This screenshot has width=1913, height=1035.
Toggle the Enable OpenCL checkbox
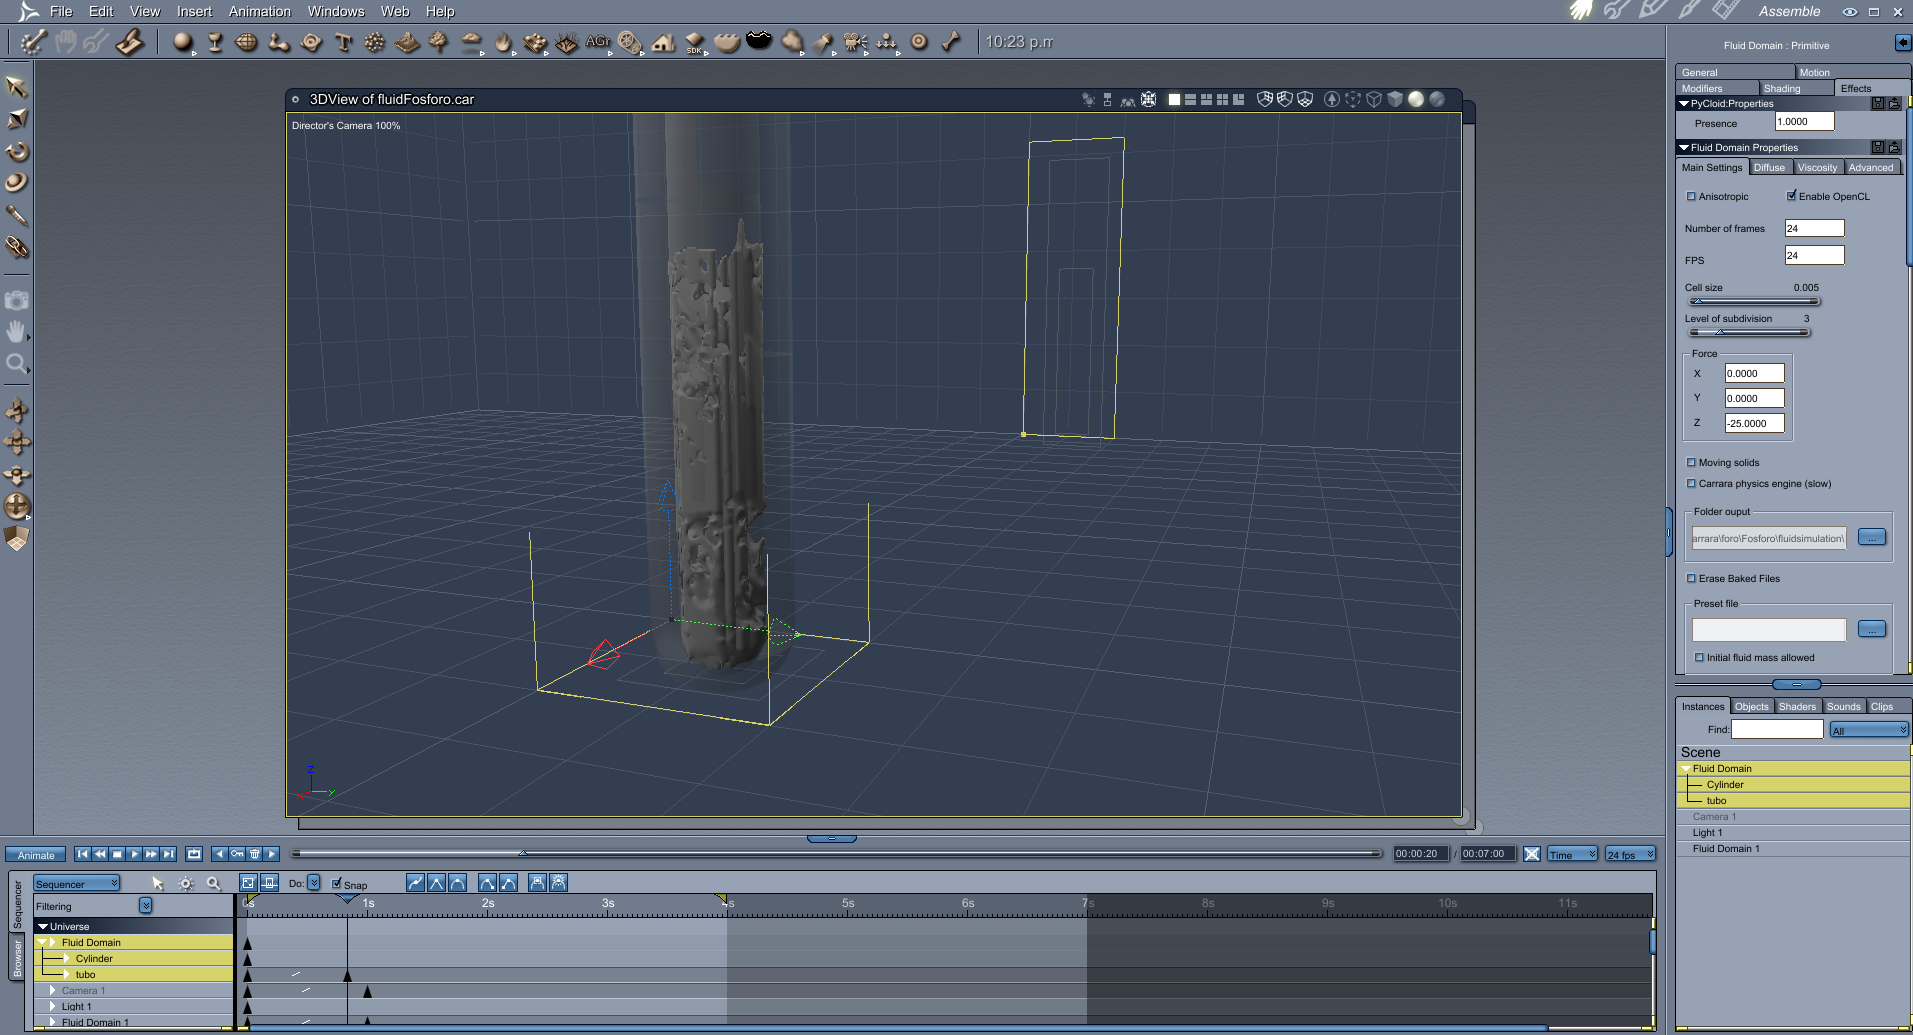pos(1791,196)
